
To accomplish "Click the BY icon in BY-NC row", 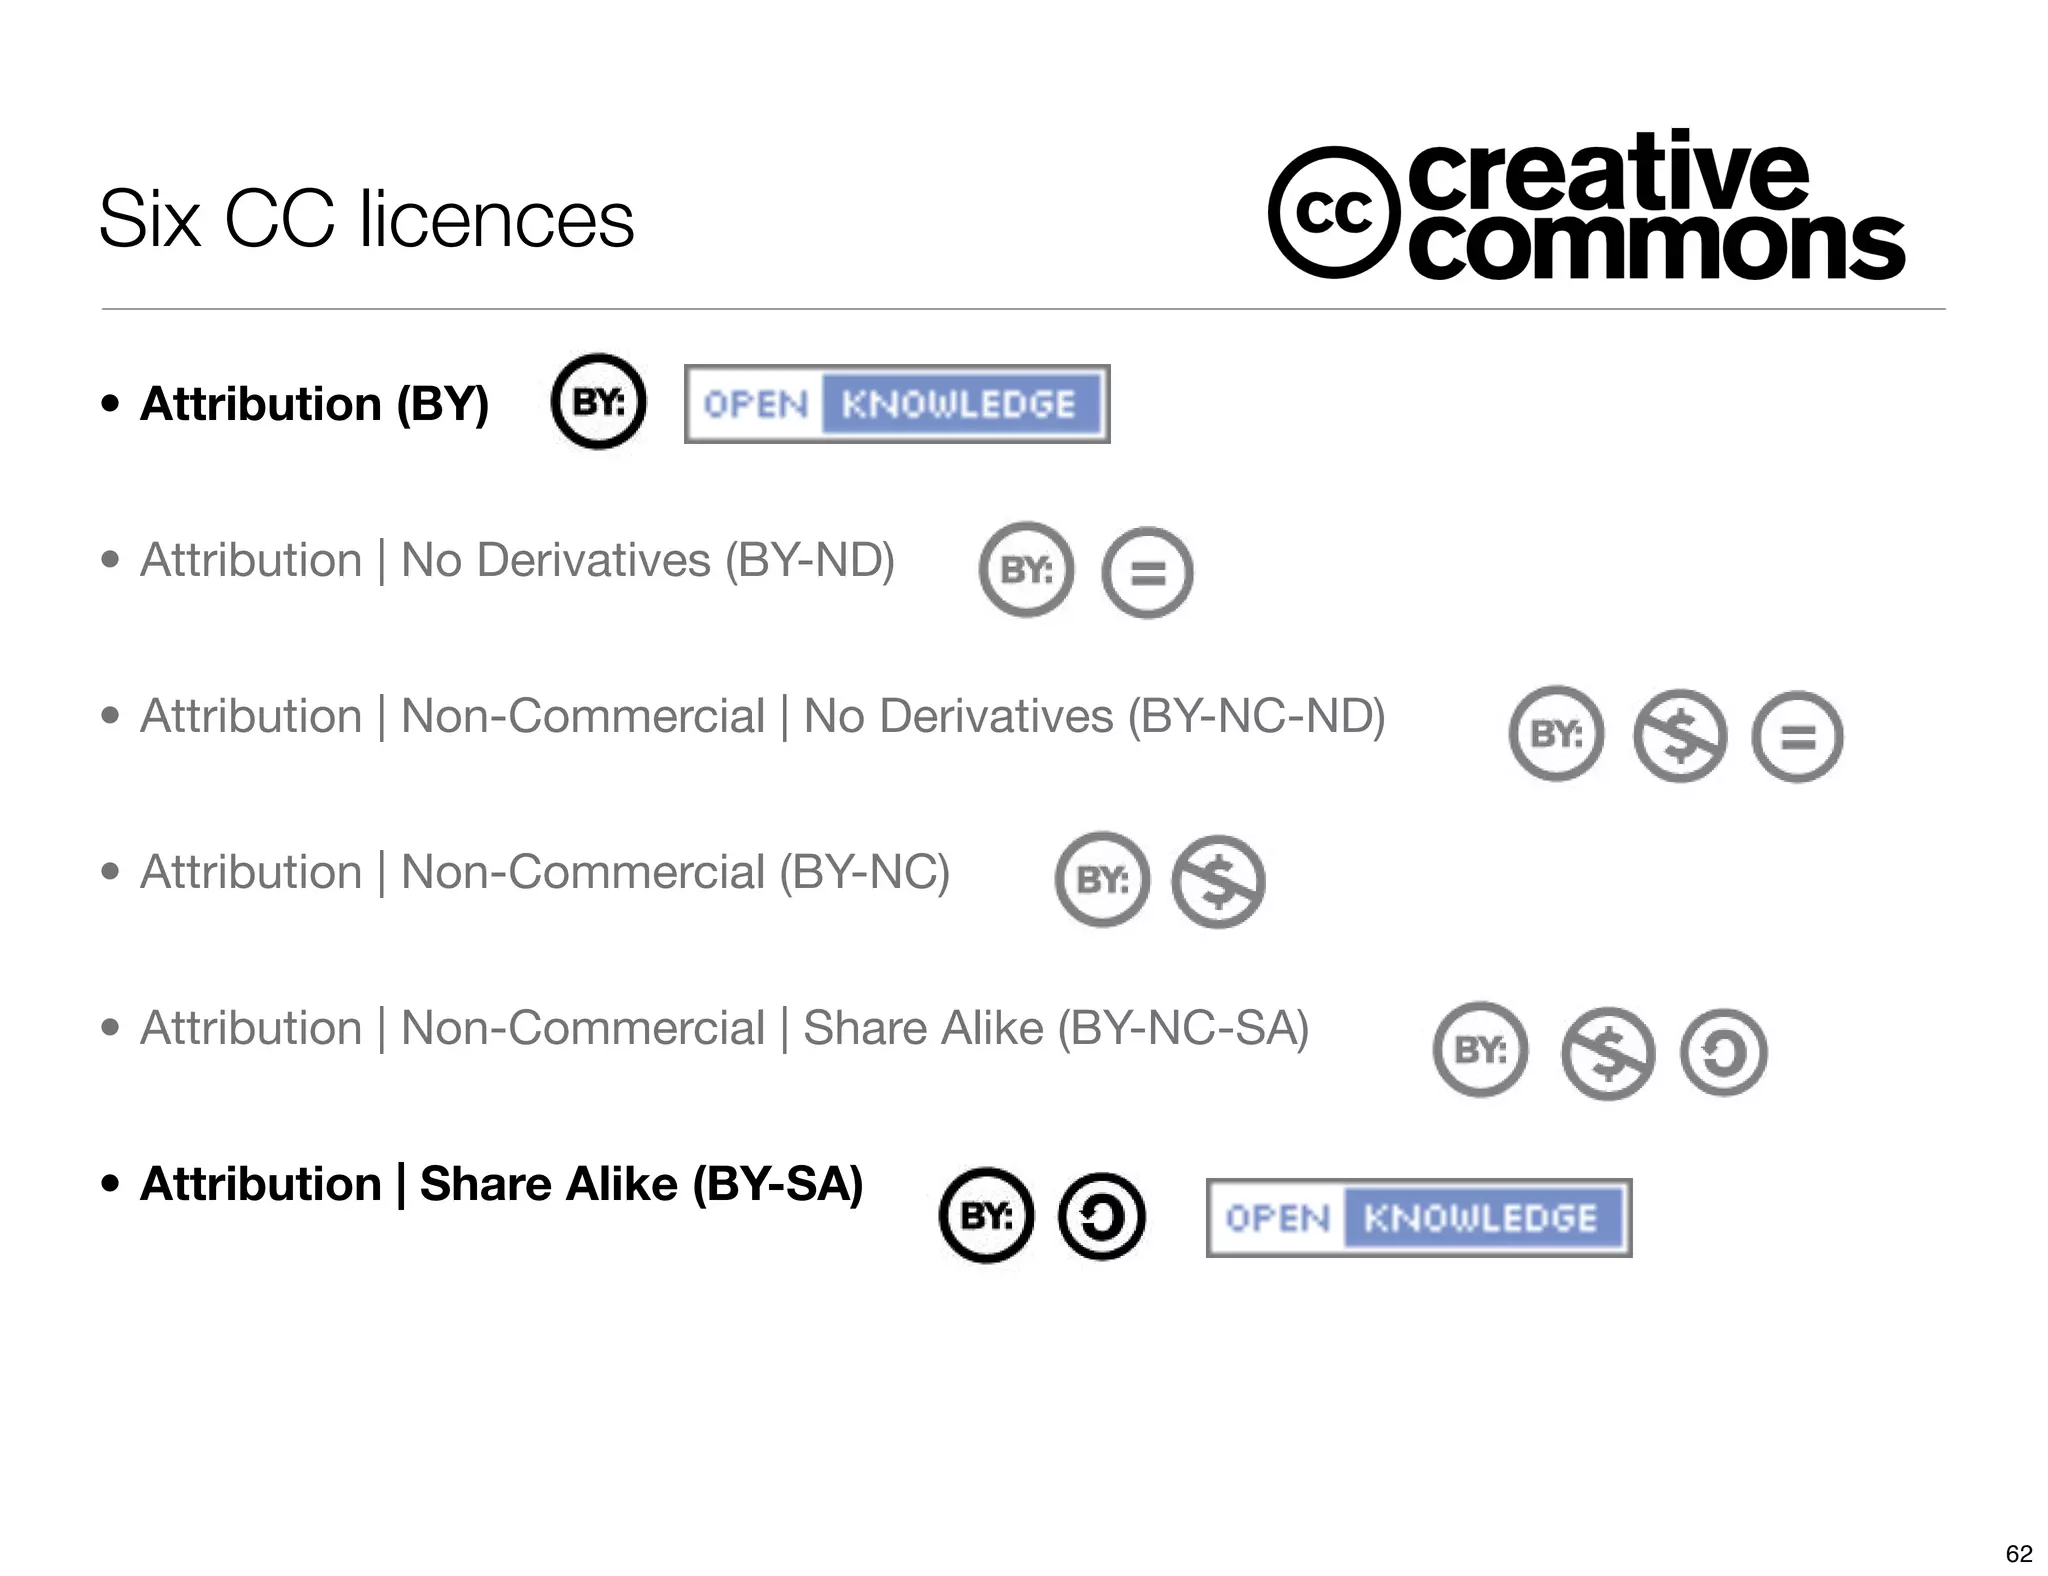I will 1102,879.
